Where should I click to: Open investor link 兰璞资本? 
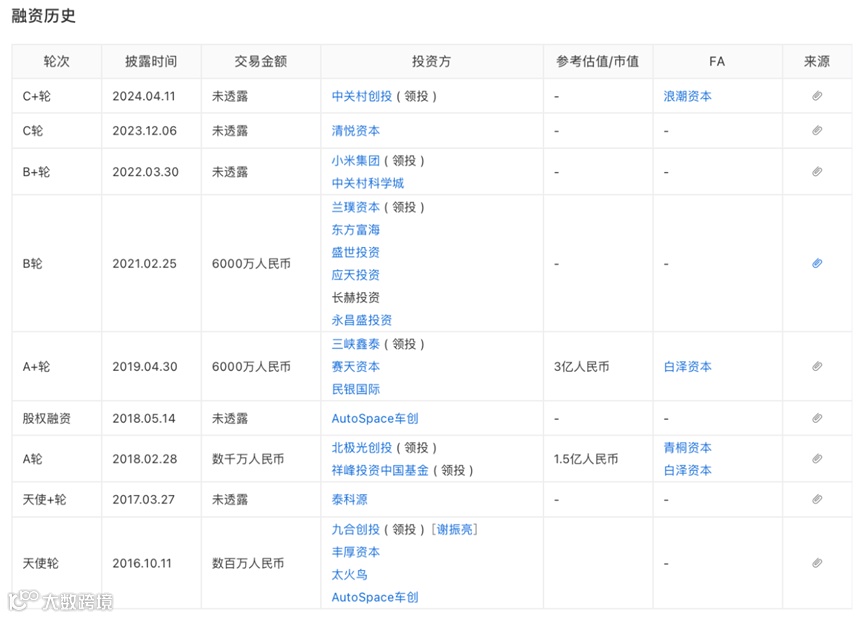[355, 207]
